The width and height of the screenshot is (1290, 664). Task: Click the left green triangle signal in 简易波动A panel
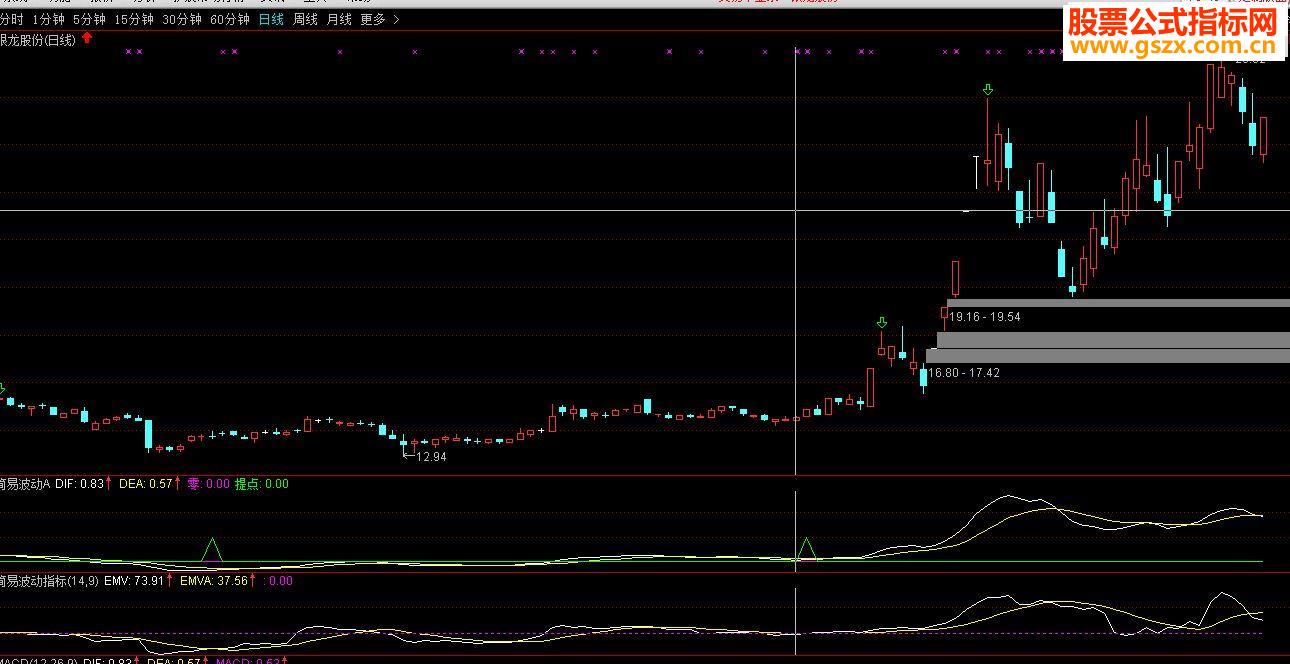click(x=211, y=549)
